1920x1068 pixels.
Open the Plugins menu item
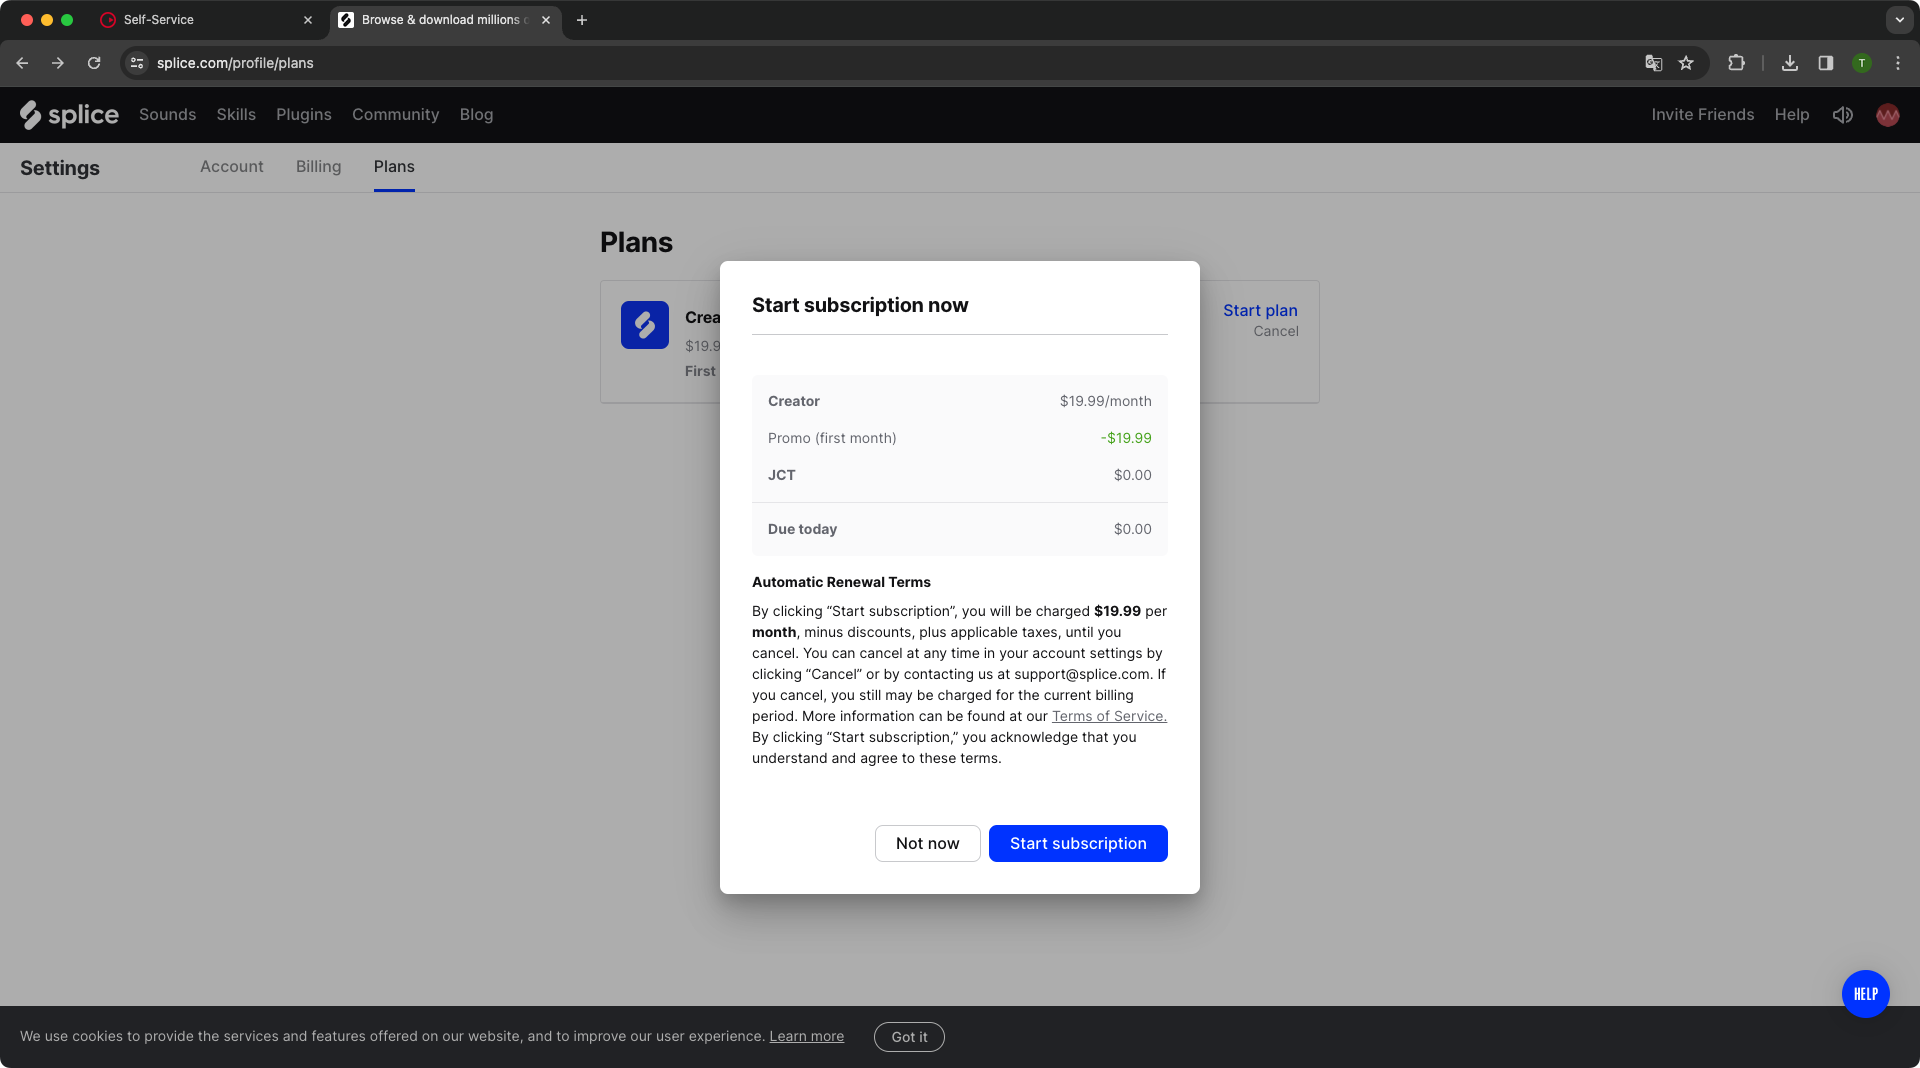point(304,115)
